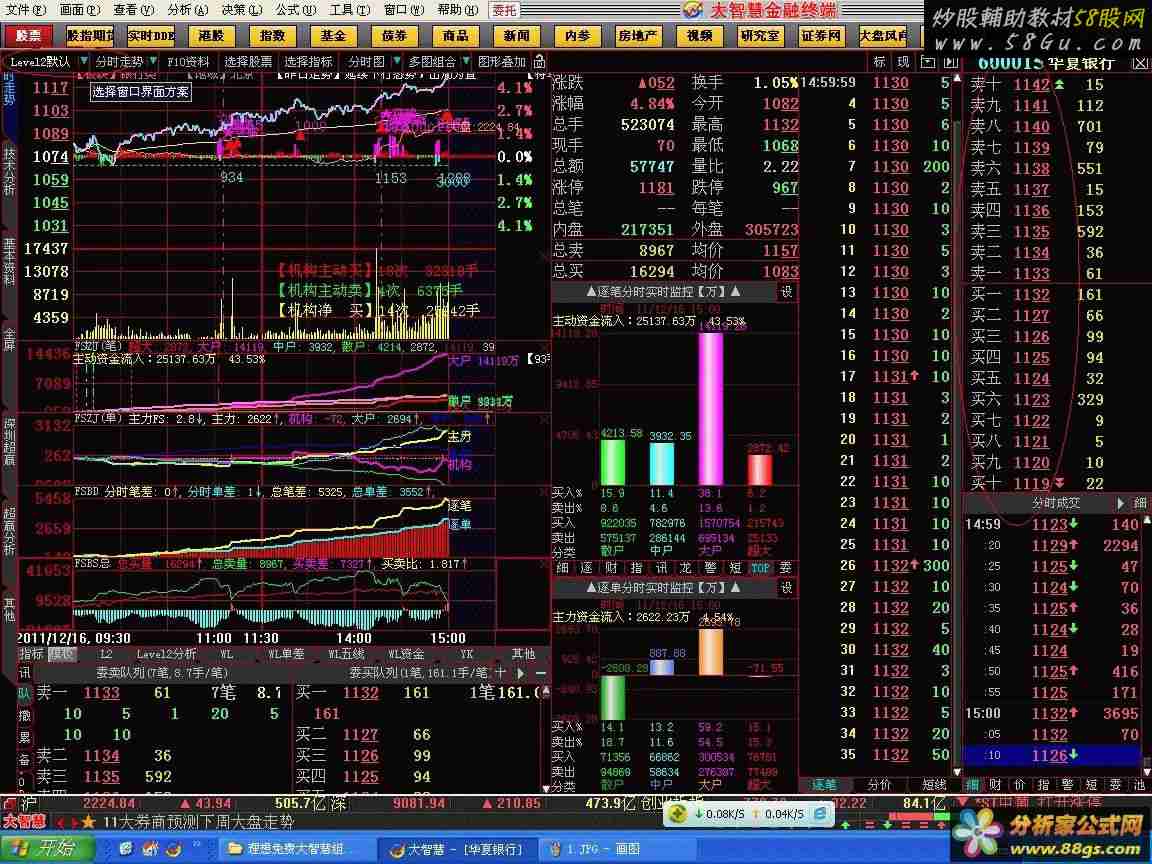Click the 讯 icon in the middle mini tab row
The width and height of the screenshot is (1152, 864).
point(660,567)
